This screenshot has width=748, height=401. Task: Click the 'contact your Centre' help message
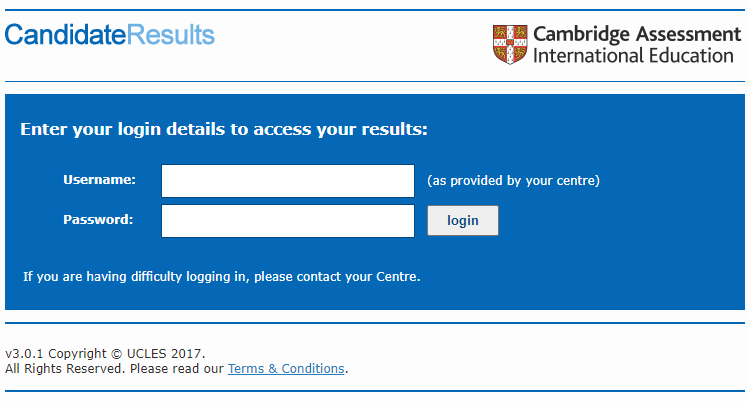pos(222,277)
